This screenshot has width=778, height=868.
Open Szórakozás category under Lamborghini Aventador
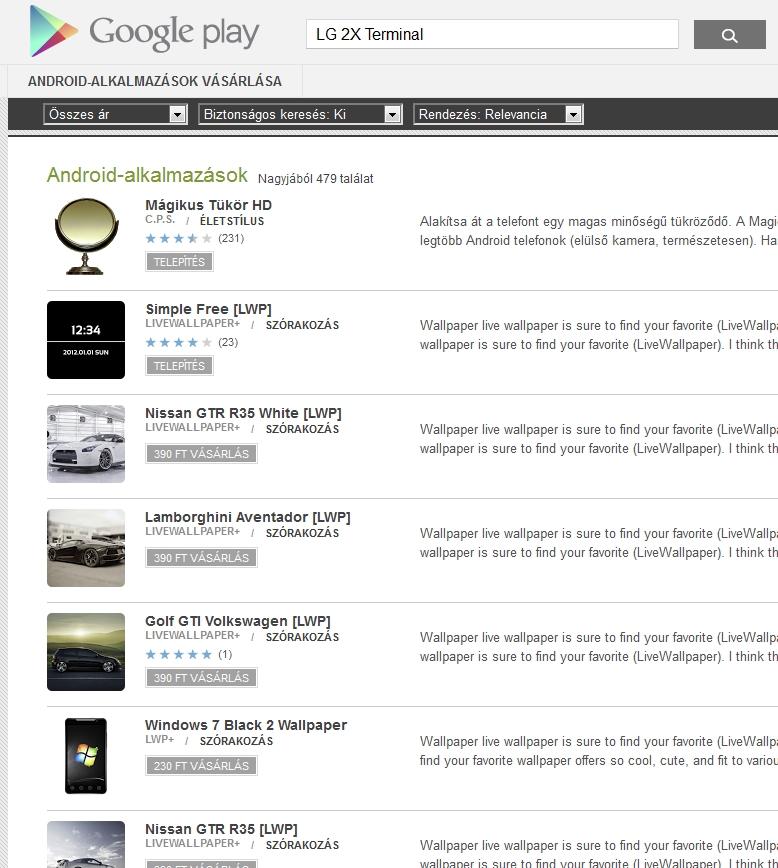pyautogui.click(x=302, y=533)
